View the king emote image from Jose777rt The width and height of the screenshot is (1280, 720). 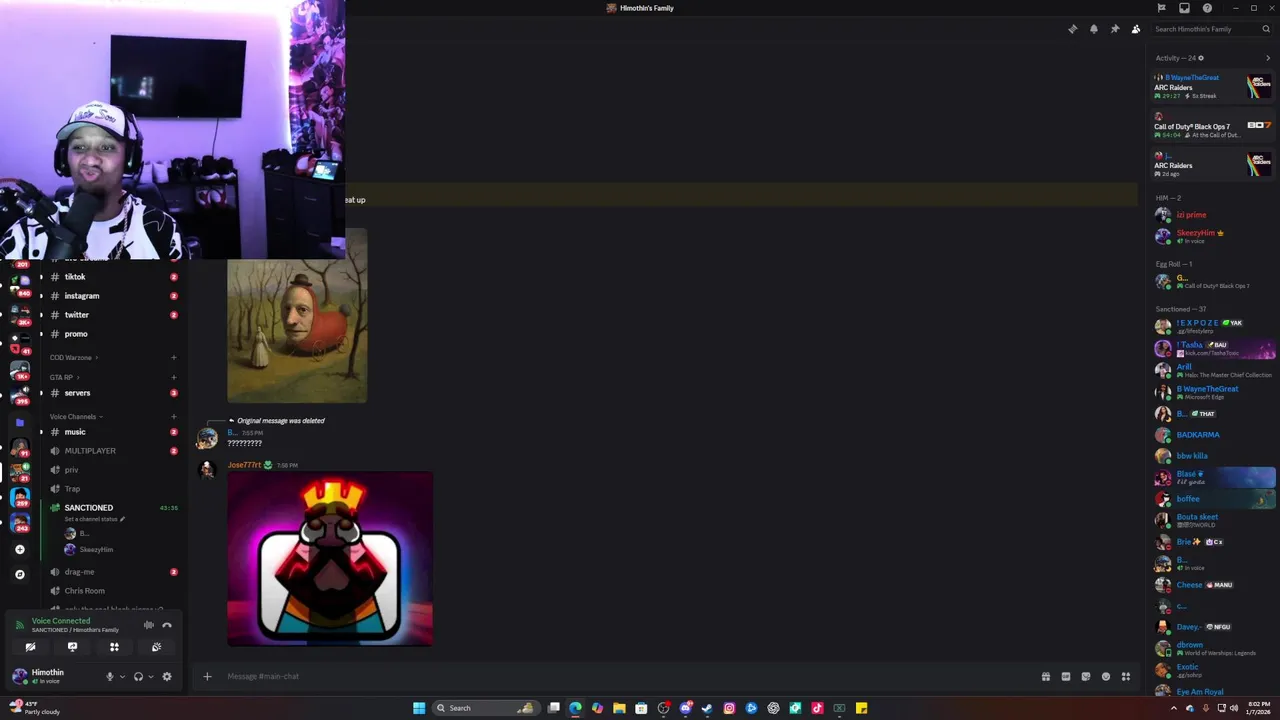[x=330, y=559]
